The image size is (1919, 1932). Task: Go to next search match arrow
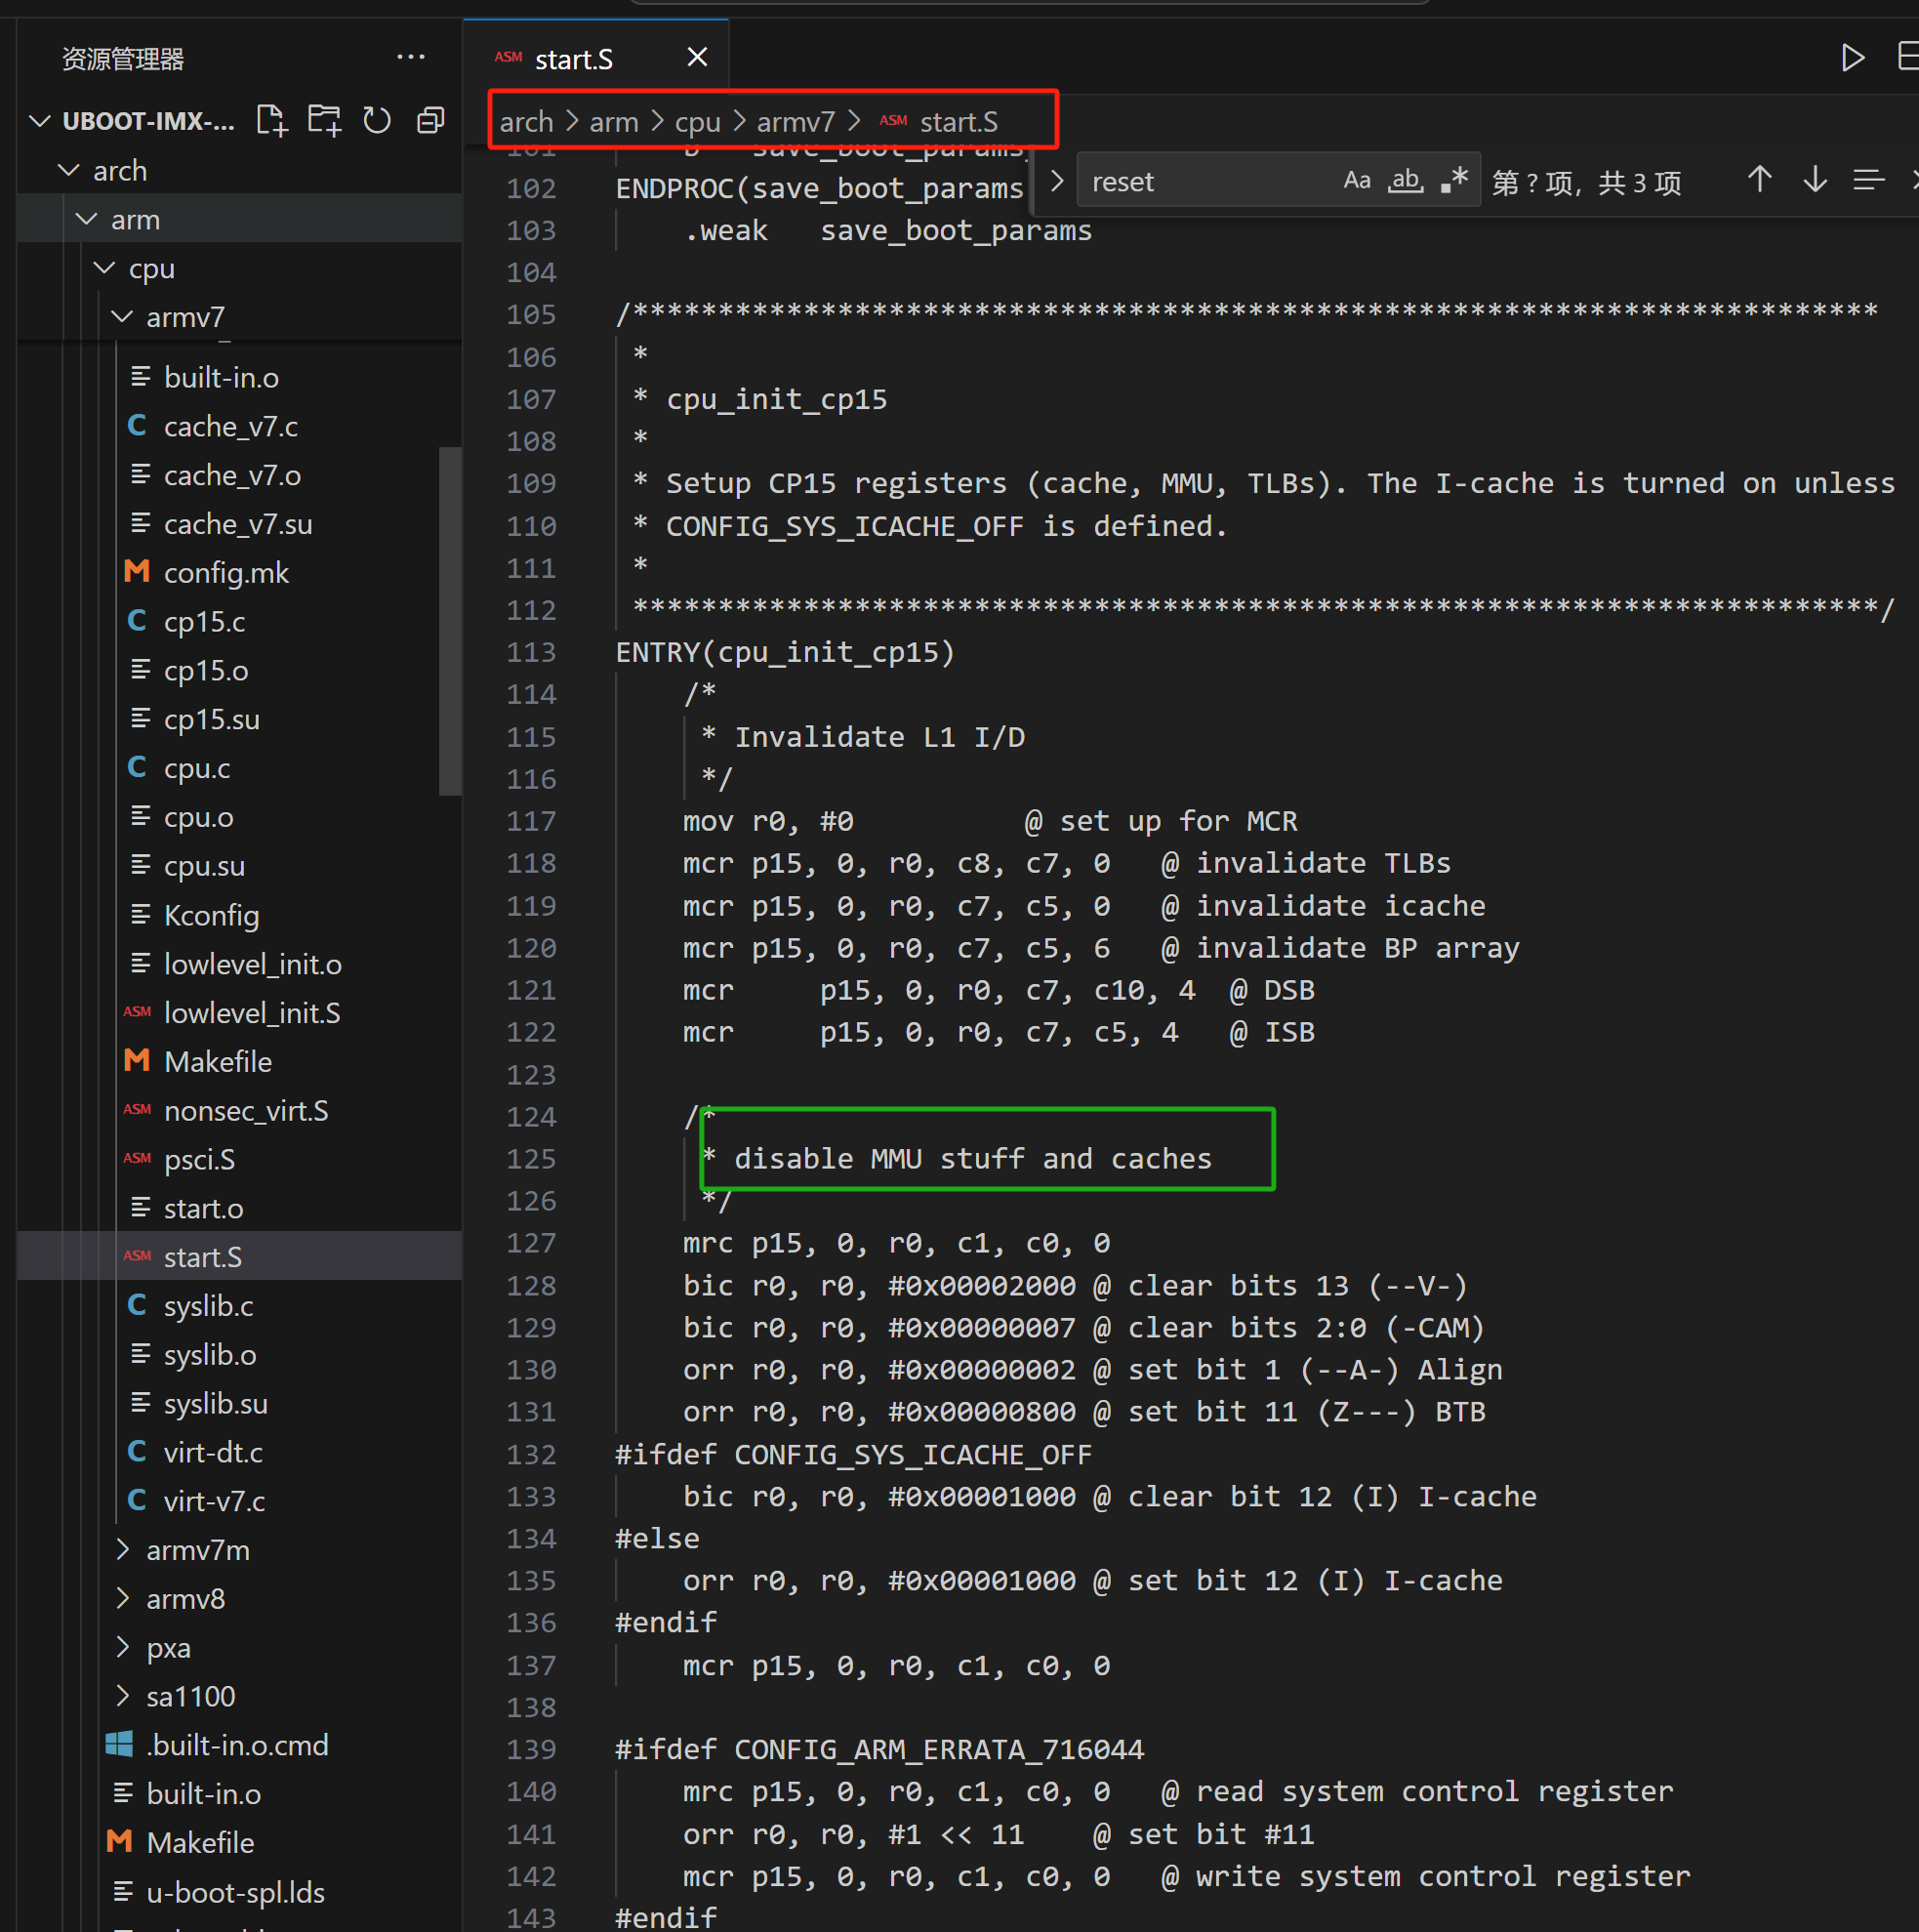(1814, 181)
